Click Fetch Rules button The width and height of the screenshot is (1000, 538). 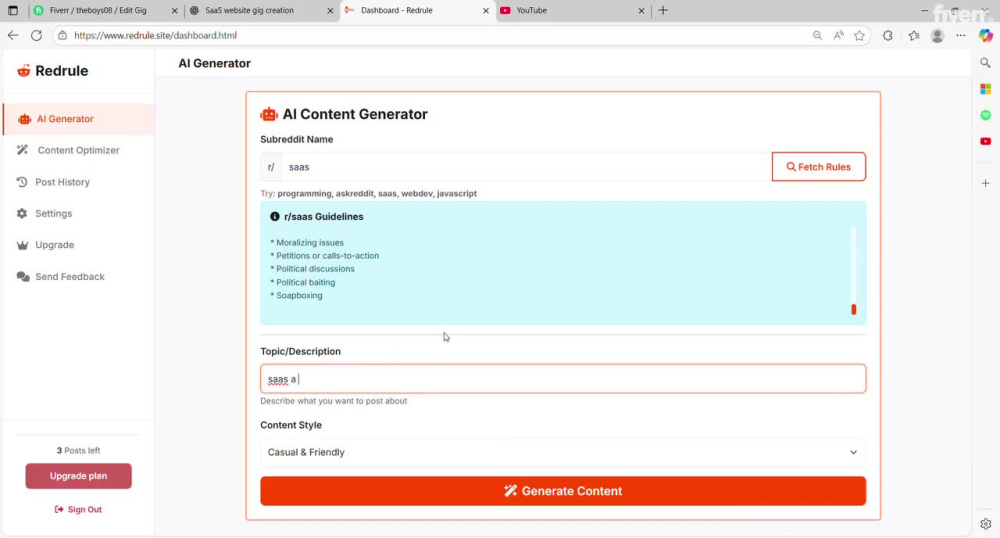click(819, 167)
